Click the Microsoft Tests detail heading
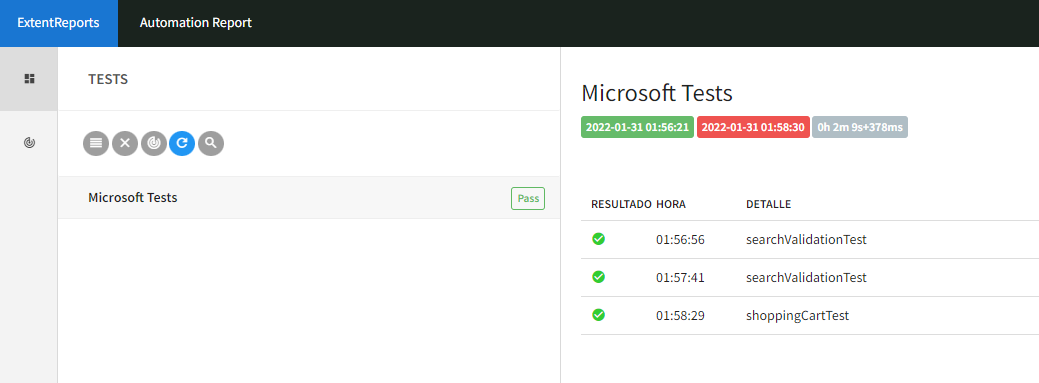Viewport: 1039px width, 383px height. (x=657, y=93)
